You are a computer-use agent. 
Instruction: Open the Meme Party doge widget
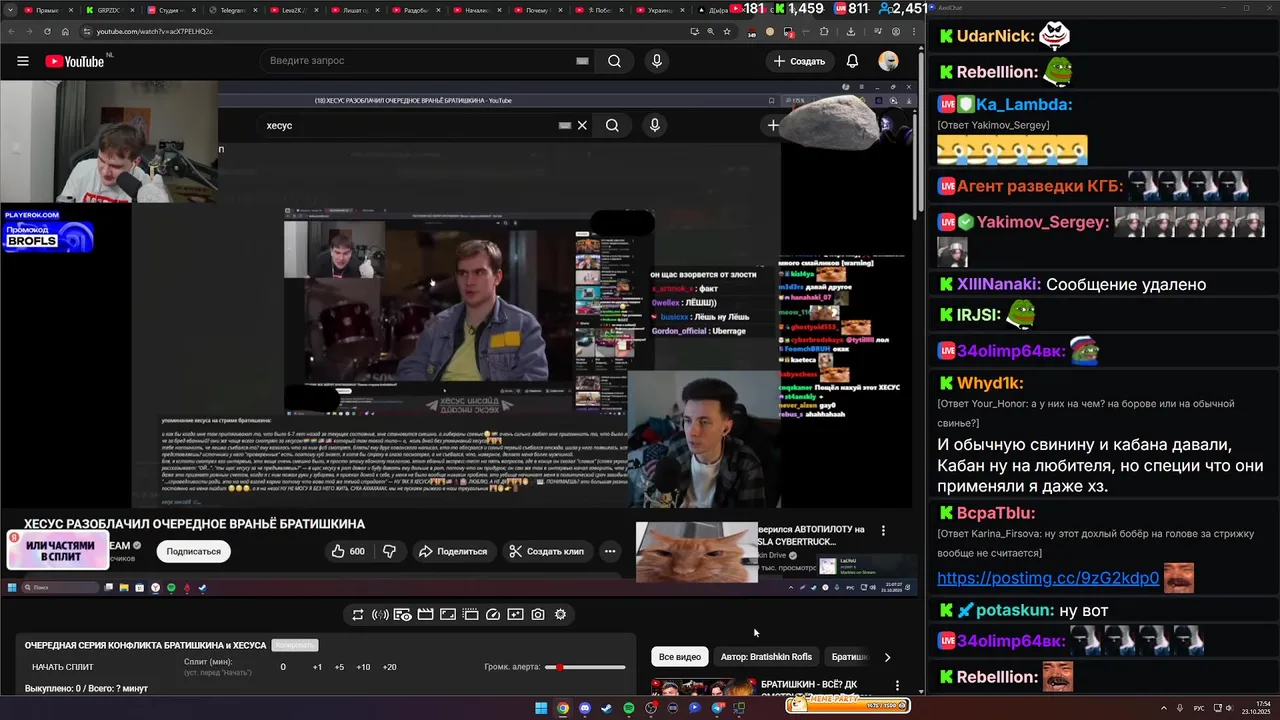(847, 705)
